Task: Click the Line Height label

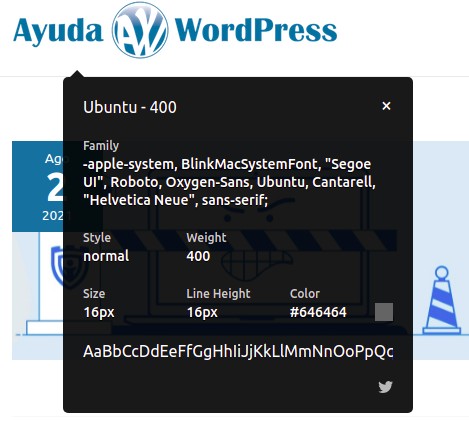Action: point(218,294)
